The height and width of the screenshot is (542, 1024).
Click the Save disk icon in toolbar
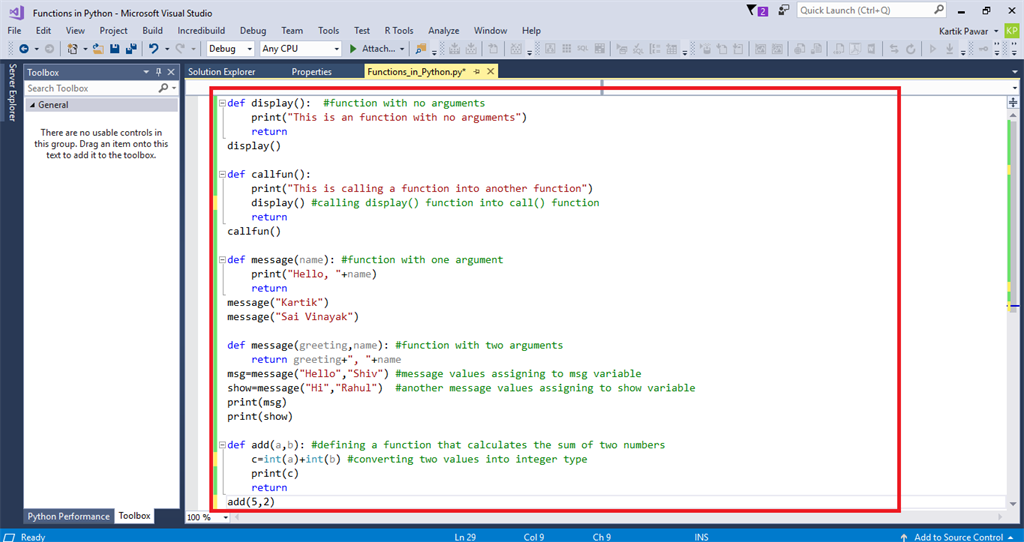[x=116, y=48]
